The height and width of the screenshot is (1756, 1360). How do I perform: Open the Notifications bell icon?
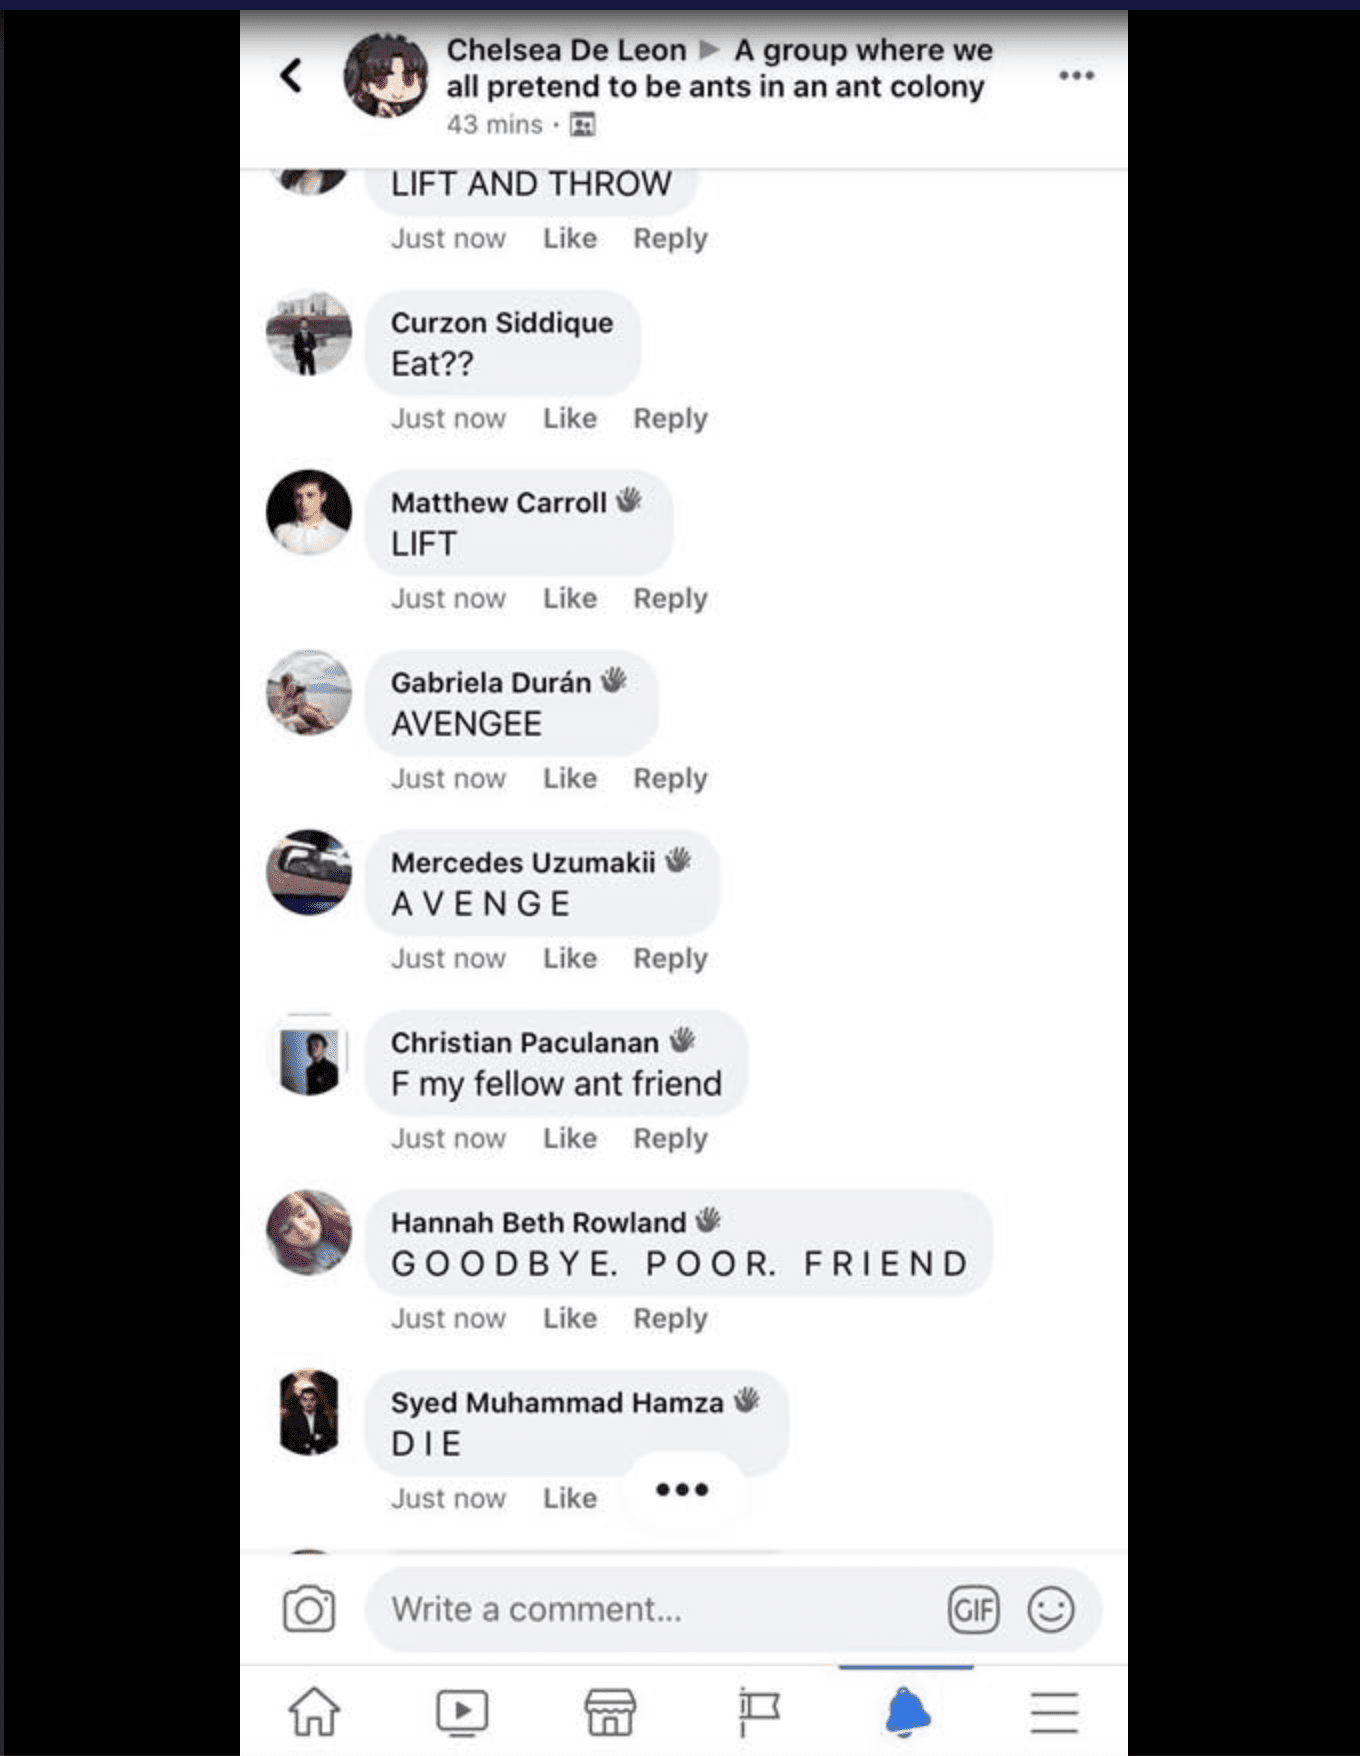(x=907, y=1711)
